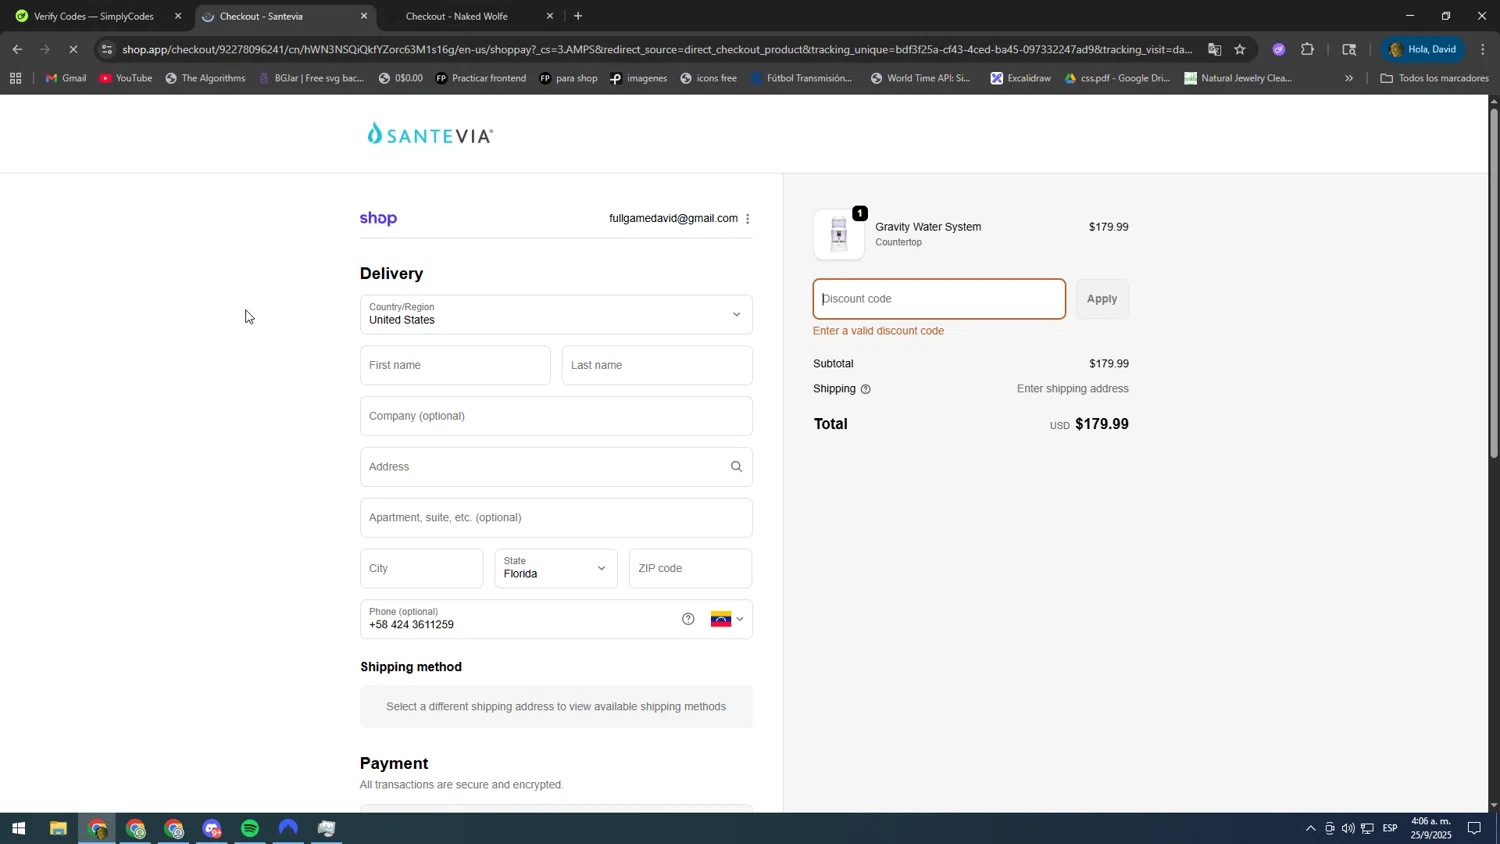The height and width of the screenshot is (844, 1500).
Task: Click the translate page icon
Action: [1214, 49]
